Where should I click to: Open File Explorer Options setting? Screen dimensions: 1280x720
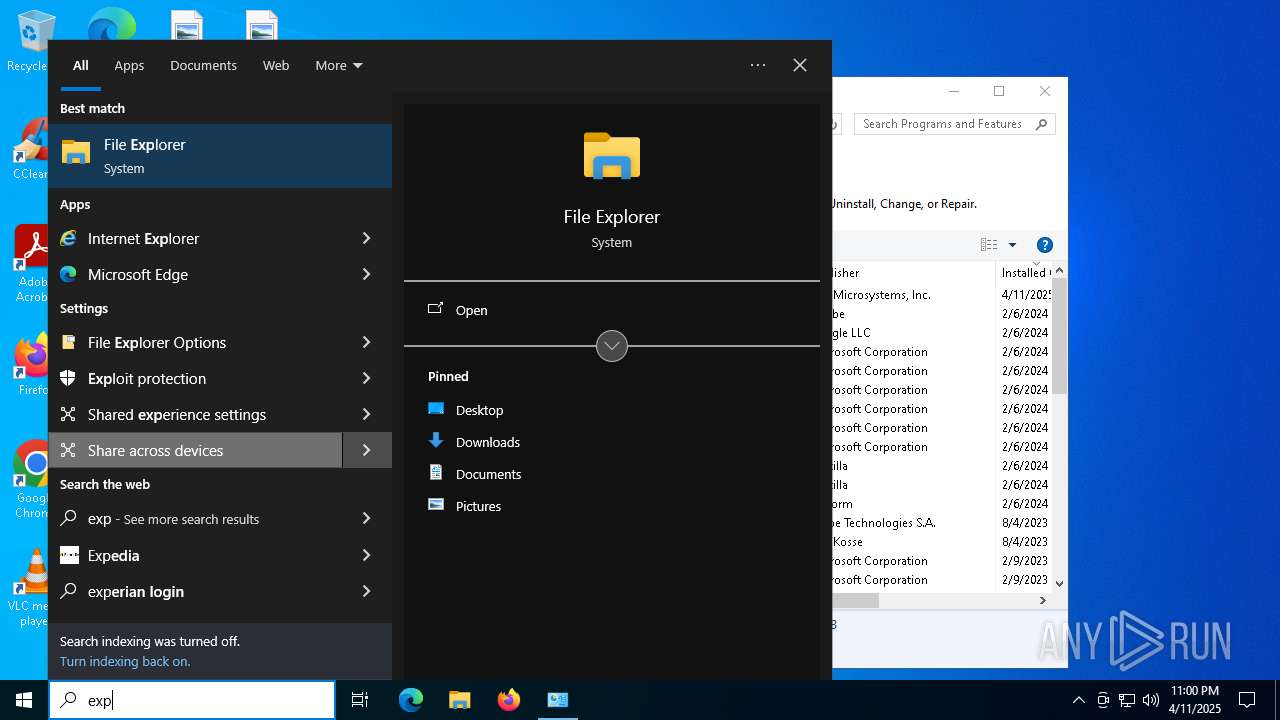coord(196,342)
